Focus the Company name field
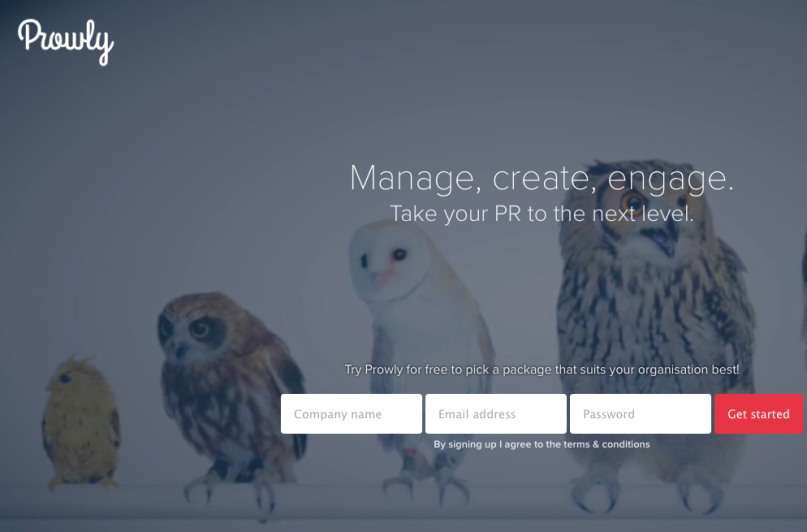This screenshot has height=532, width=807. (x=352, y=414)
